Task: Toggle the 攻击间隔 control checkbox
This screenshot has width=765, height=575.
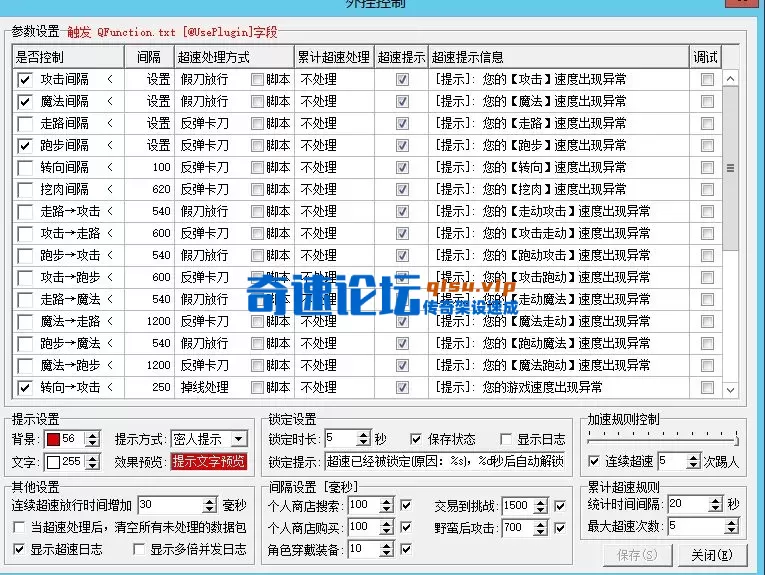Action: (x=25, y=79)
